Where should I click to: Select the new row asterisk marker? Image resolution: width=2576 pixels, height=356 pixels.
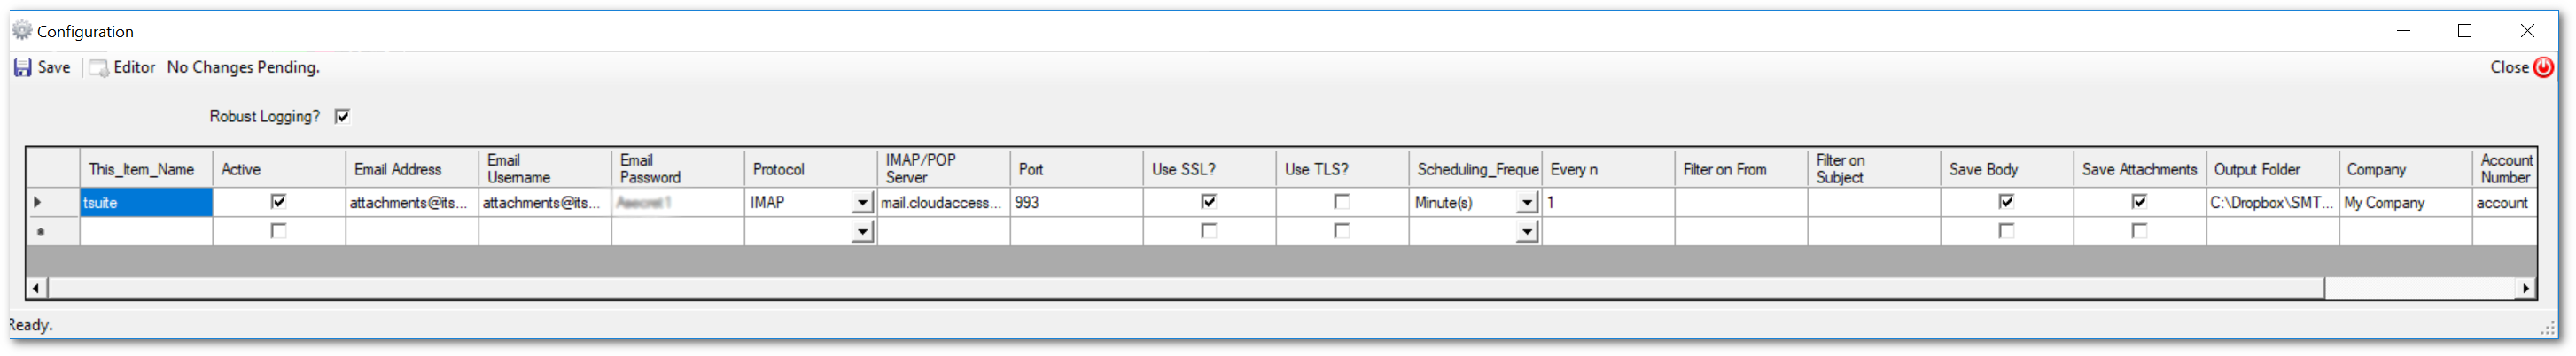click(40, 232)
